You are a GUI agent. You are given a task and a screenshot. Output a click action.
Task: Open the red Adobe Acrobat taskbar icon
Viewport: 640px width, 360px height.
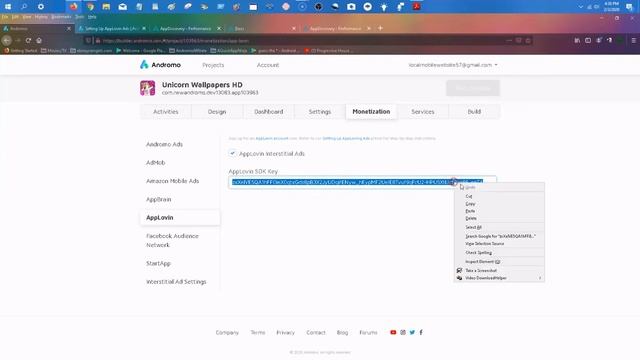416,7
